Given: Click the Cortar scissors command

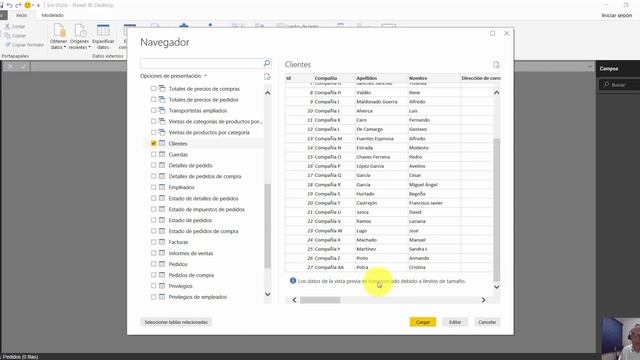Looking at the screenshot, I should click(x=16, y=26).
